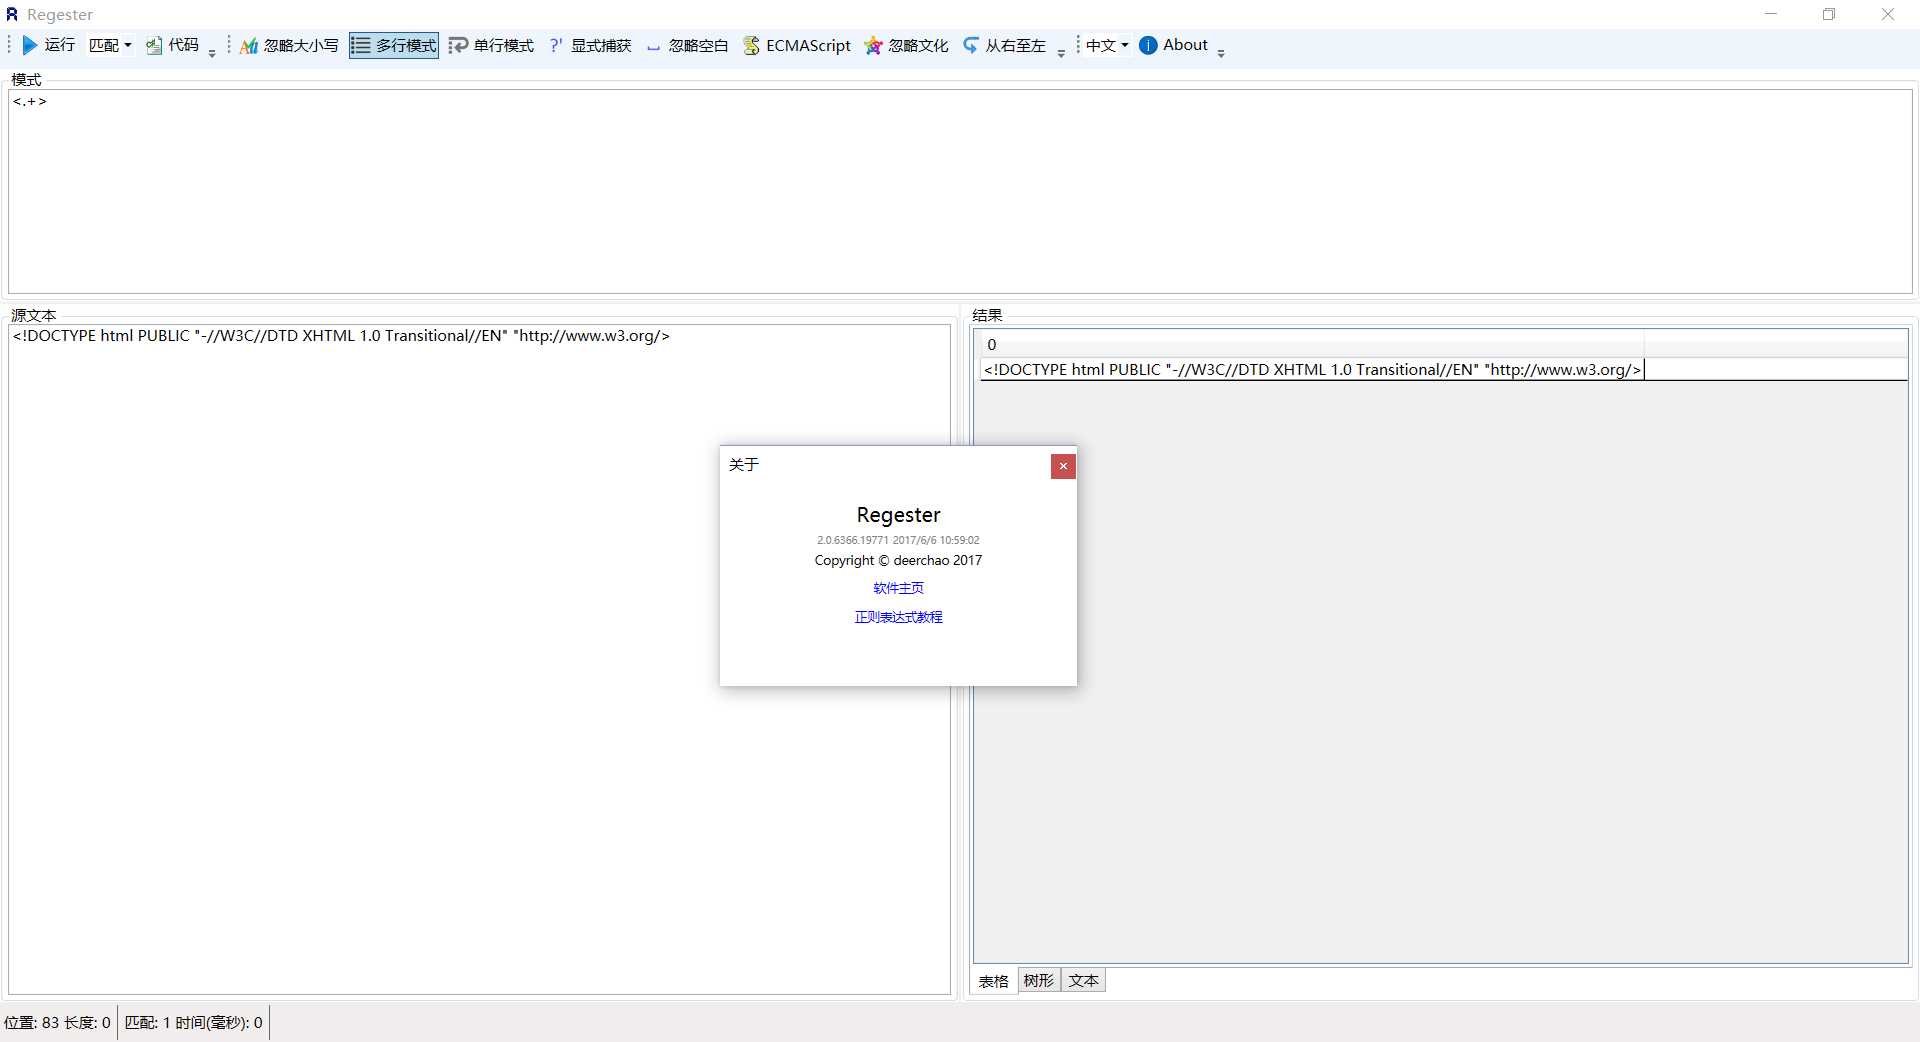Screen dimensions: 1920x1042
Task: Open the 正则表达式教程 link
Action: [x=898, y=617]
